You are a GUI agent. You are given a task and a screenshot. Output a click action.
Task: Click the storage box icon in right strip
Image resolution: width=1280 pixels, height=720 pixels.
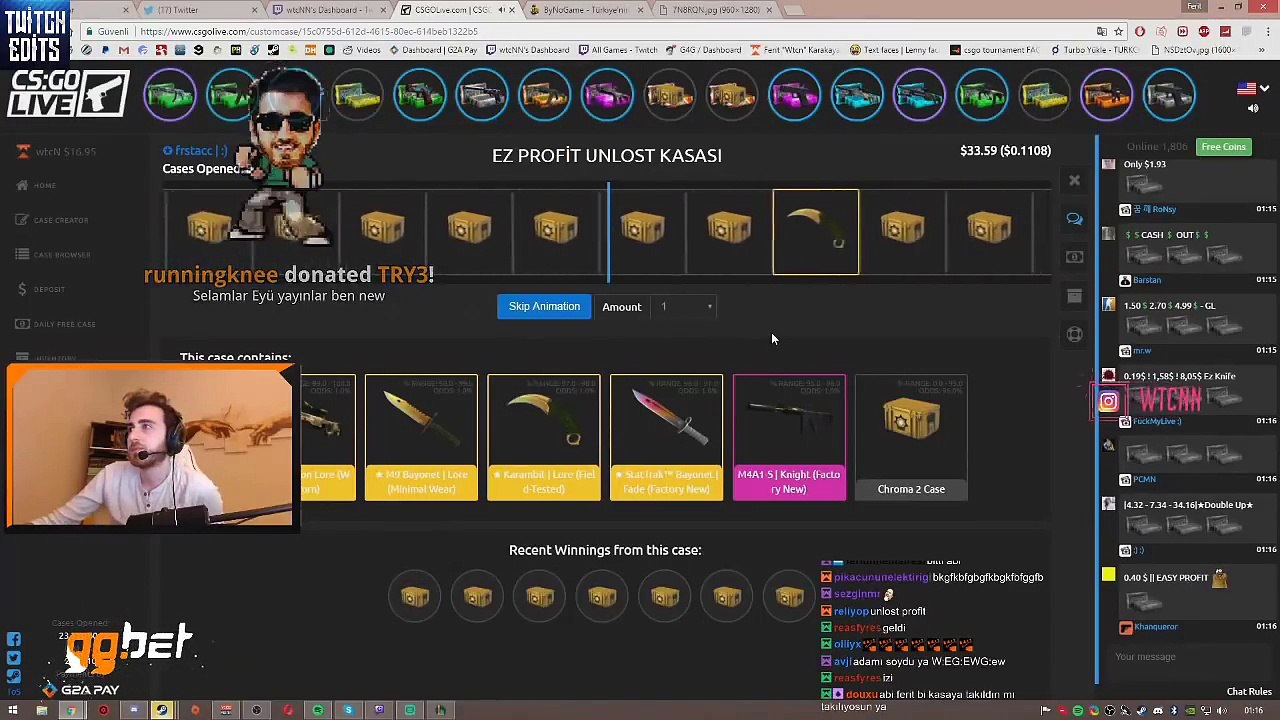click(1074, 296)
